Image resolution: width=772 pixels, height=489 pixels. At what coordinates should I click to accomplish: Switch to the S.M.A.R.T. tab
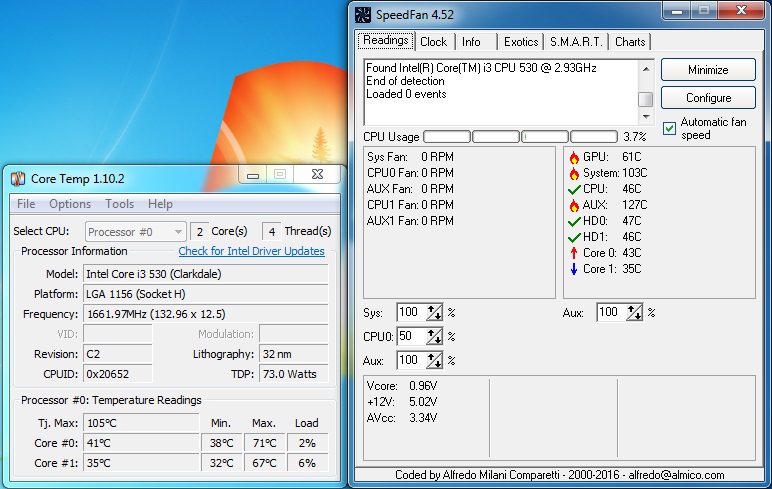(x=576, y=42)
